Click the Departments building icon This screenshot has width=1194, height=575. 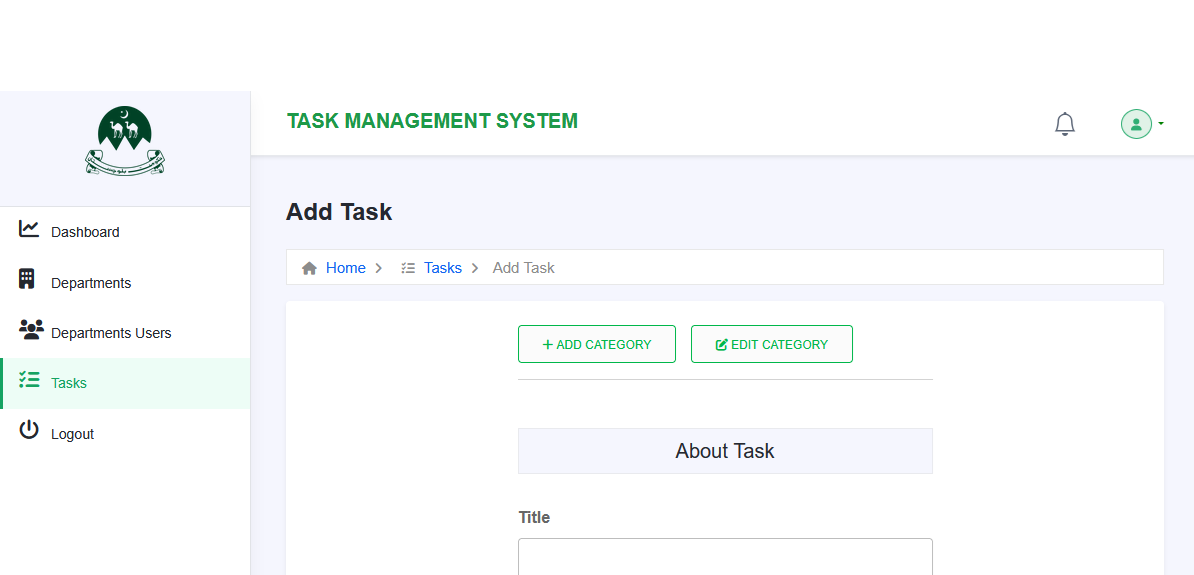point(27,279)
